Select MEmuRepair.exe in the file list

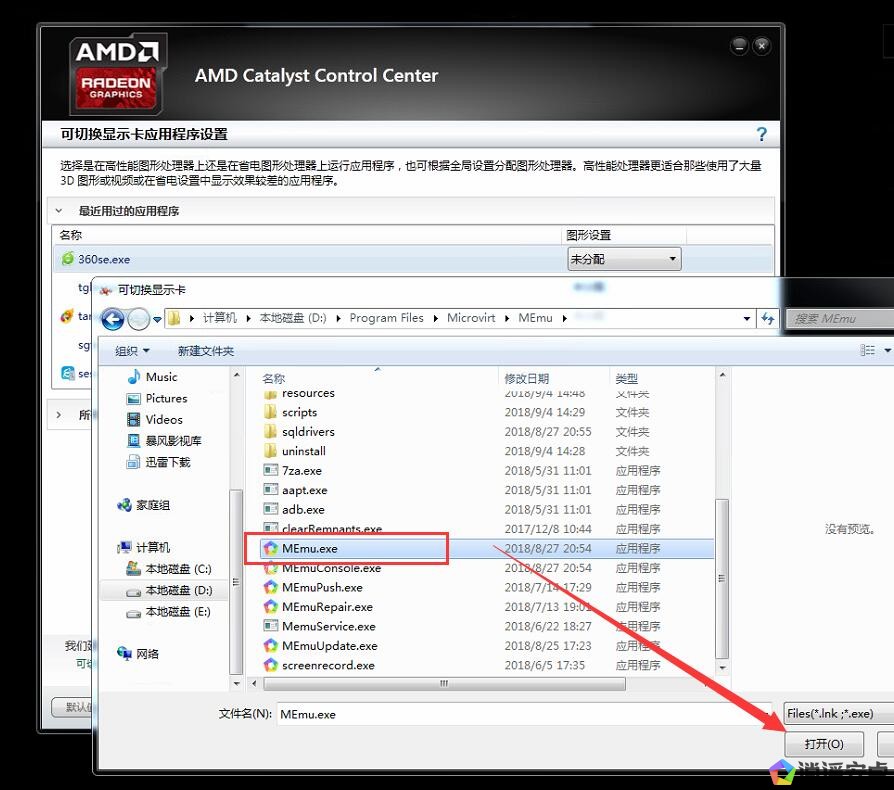[x=327, y=607]
